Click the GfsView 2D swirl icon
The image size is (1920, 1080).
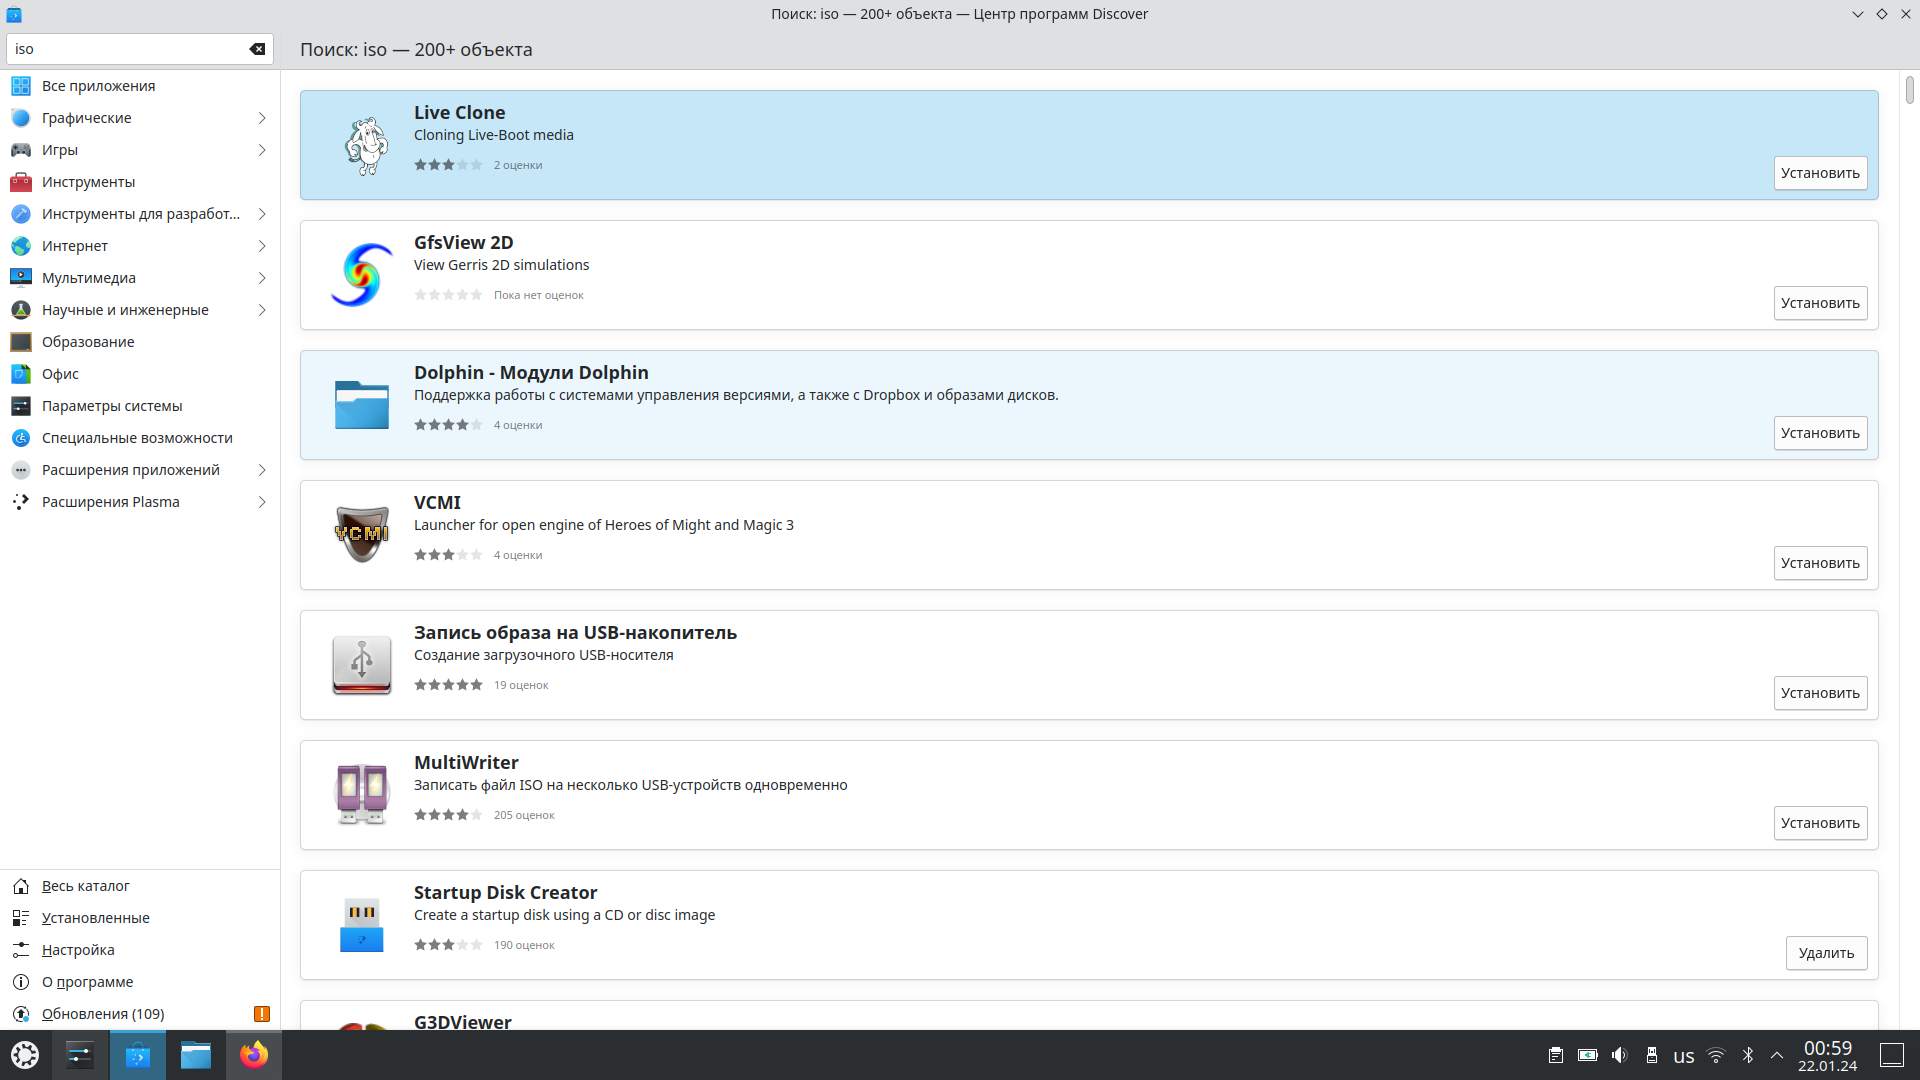point(362,275)
